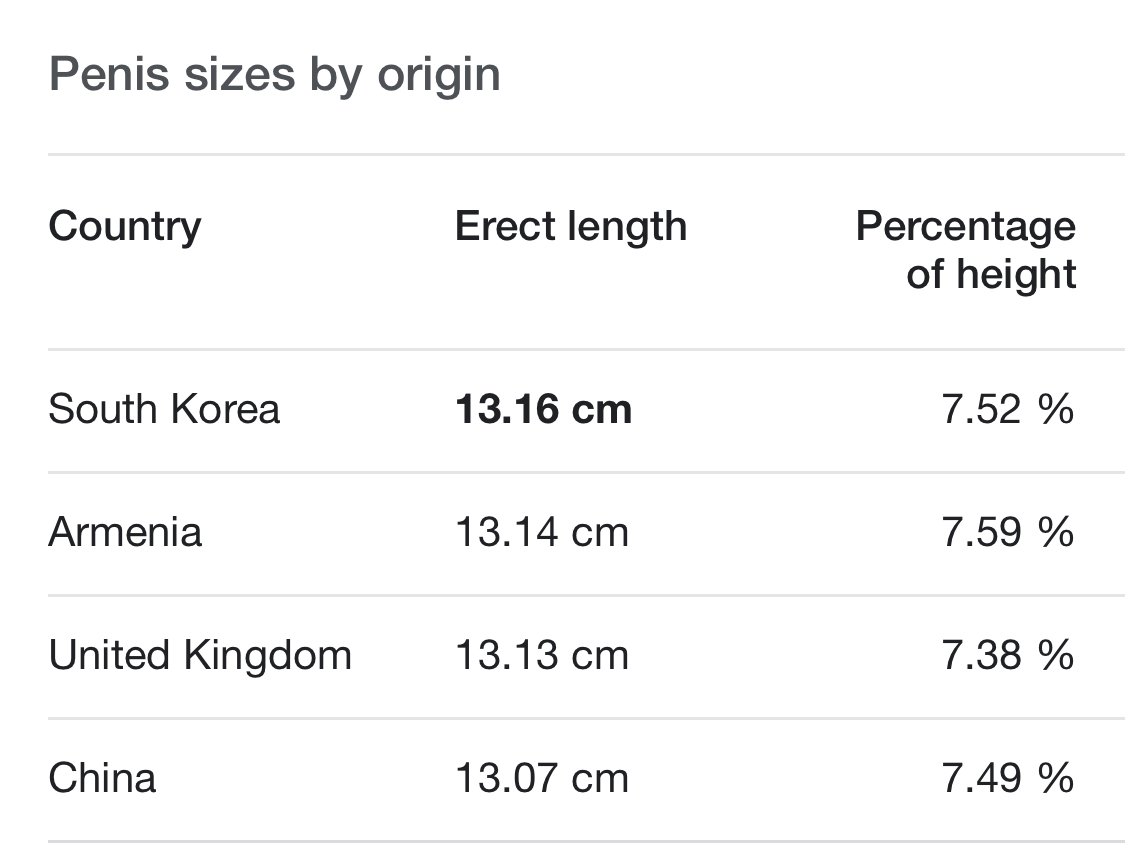This screenshot has height=865, width=1125.
Task: Select the China country cell
Action: click(102, 778)
